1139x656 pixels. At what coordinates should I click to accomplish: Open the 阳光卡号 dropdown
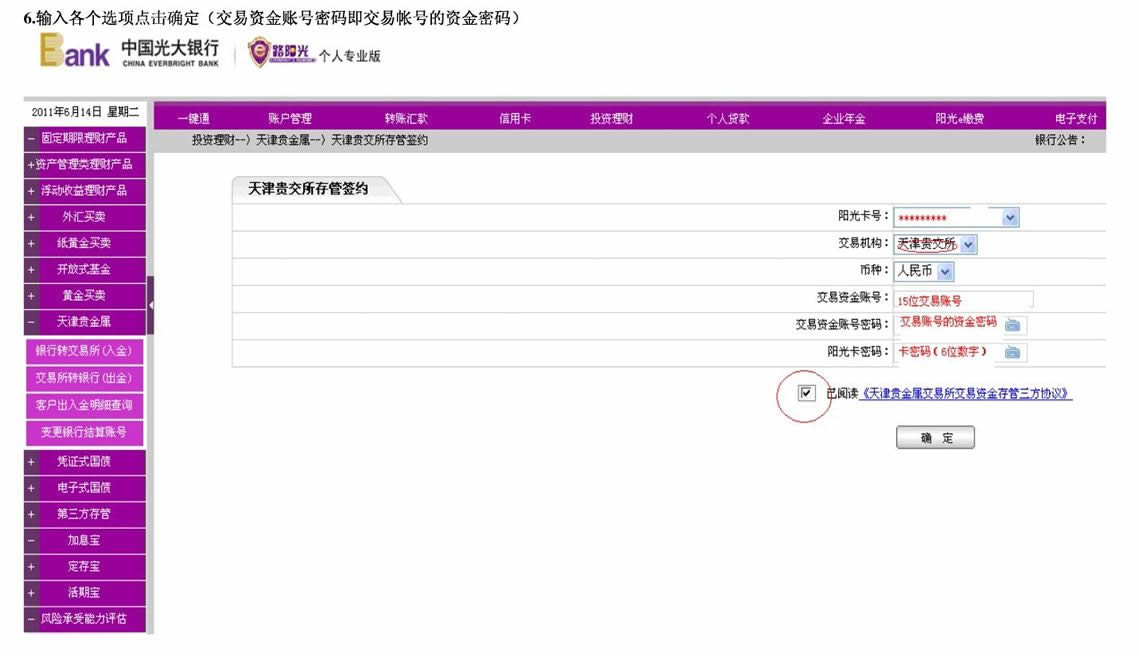pos(1010,217)
